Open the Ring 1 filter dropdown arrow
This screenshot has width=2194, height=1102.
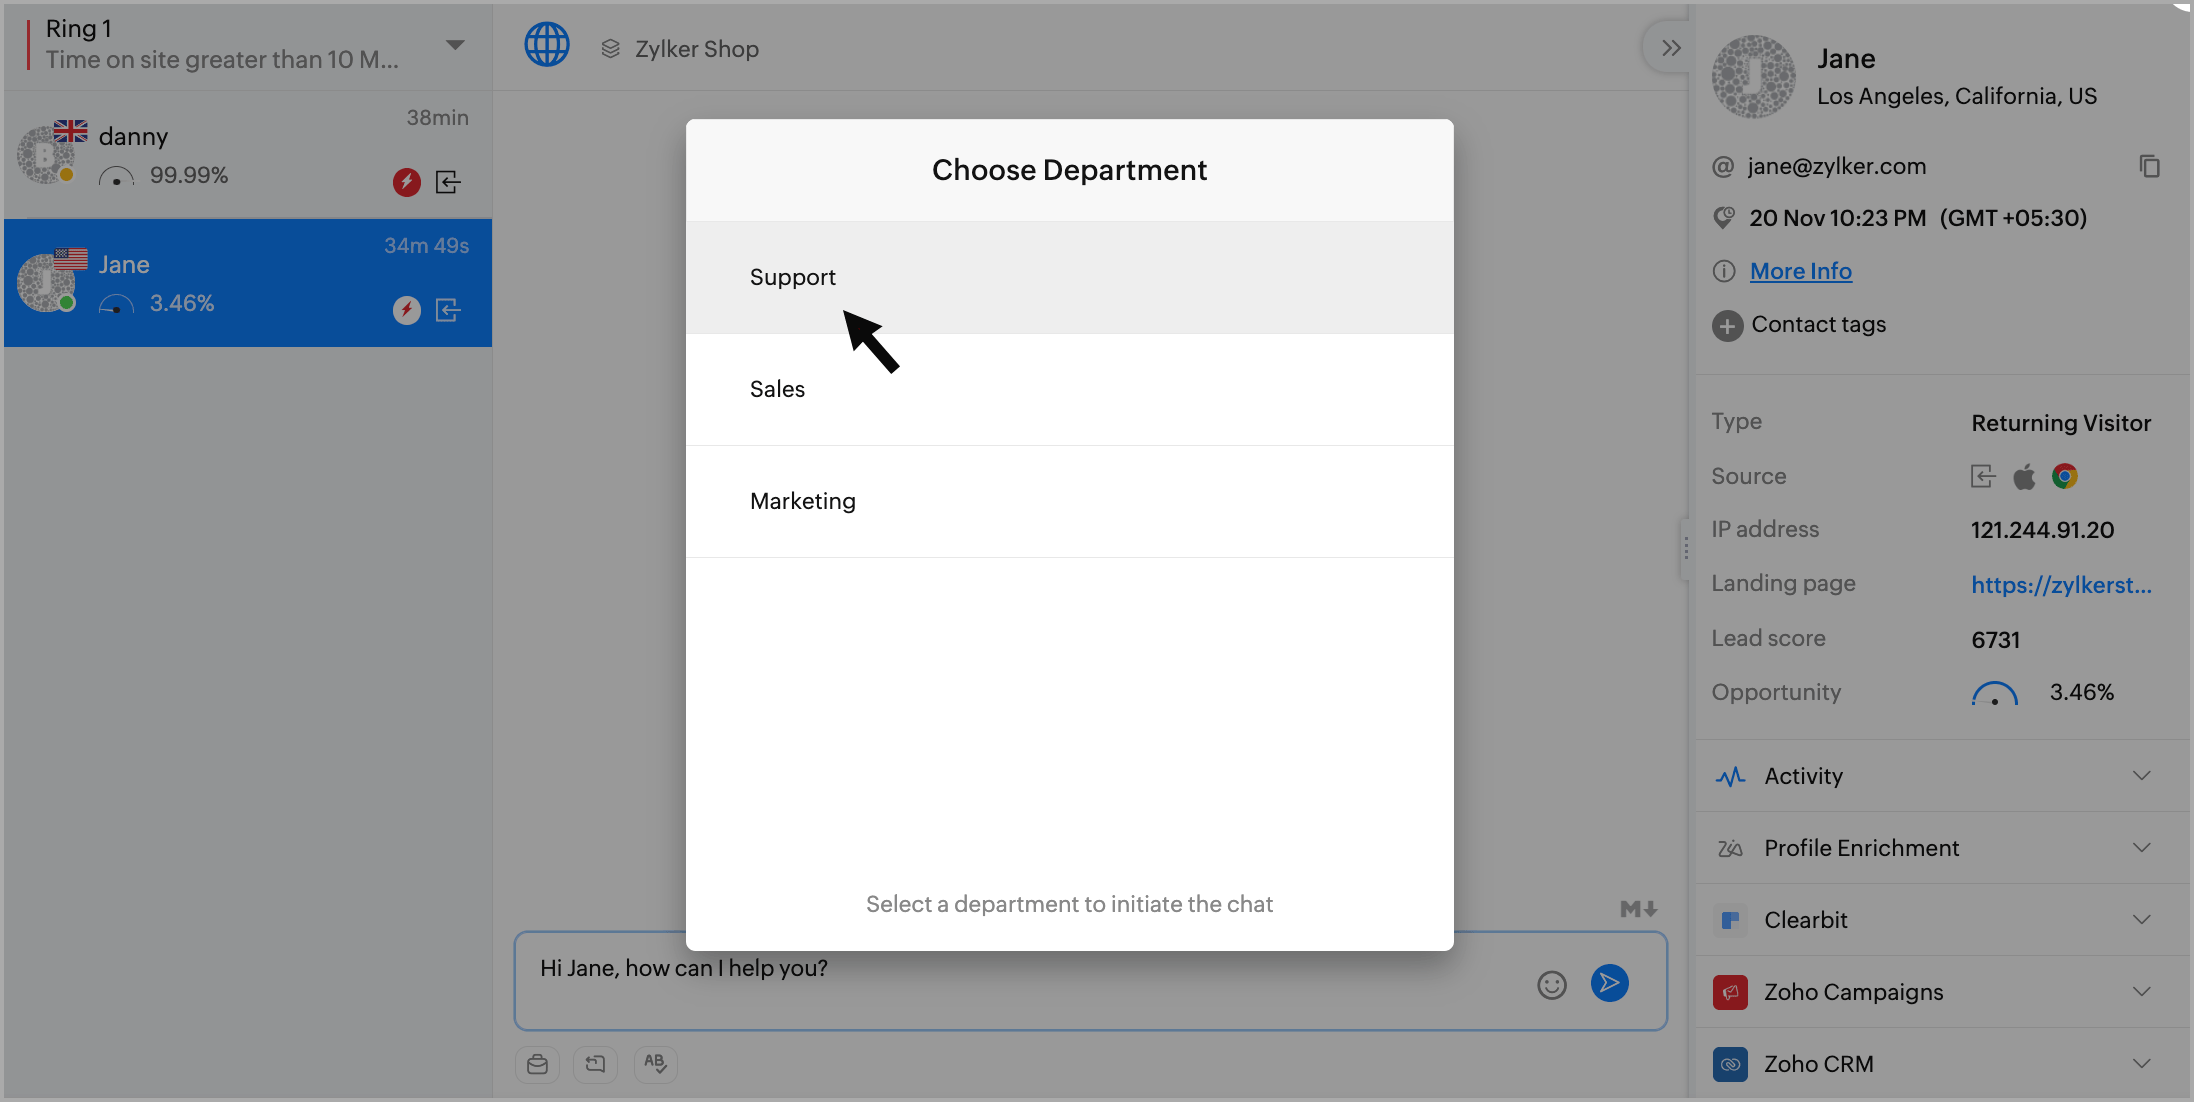(x=455, y=45)
